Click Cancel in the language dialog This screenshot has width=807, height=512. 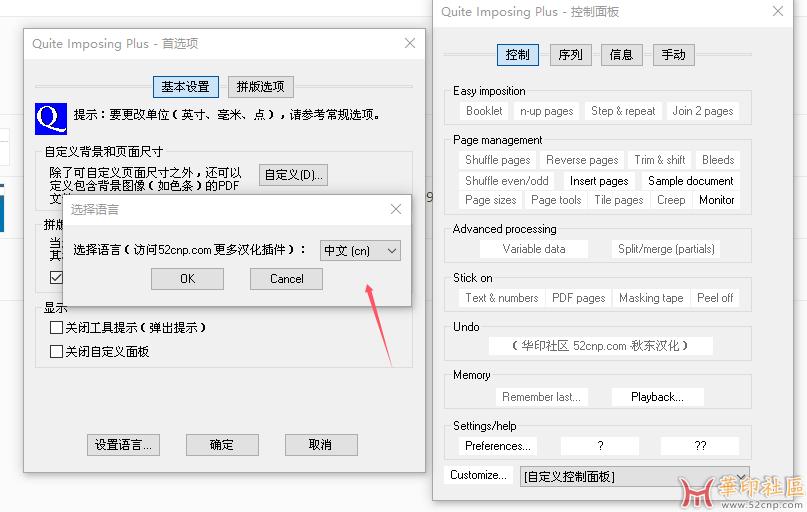point(286,279)
